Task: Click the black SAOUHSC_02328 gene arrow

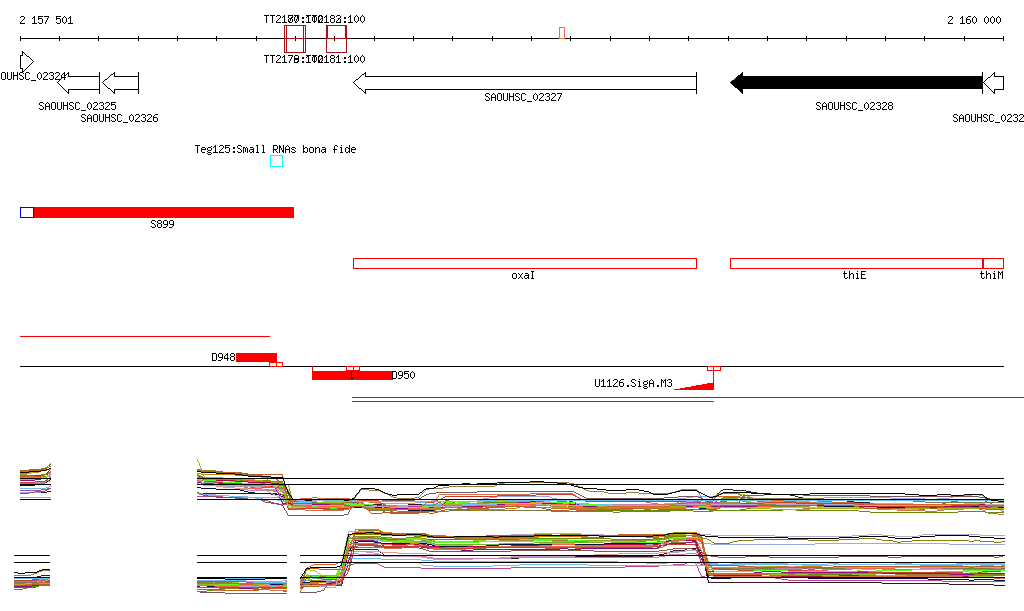Action: pos(856,83)
